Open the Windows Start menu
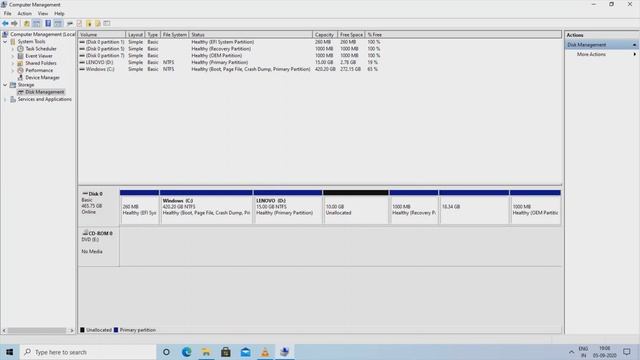640x360 pixels. (10, 352)
